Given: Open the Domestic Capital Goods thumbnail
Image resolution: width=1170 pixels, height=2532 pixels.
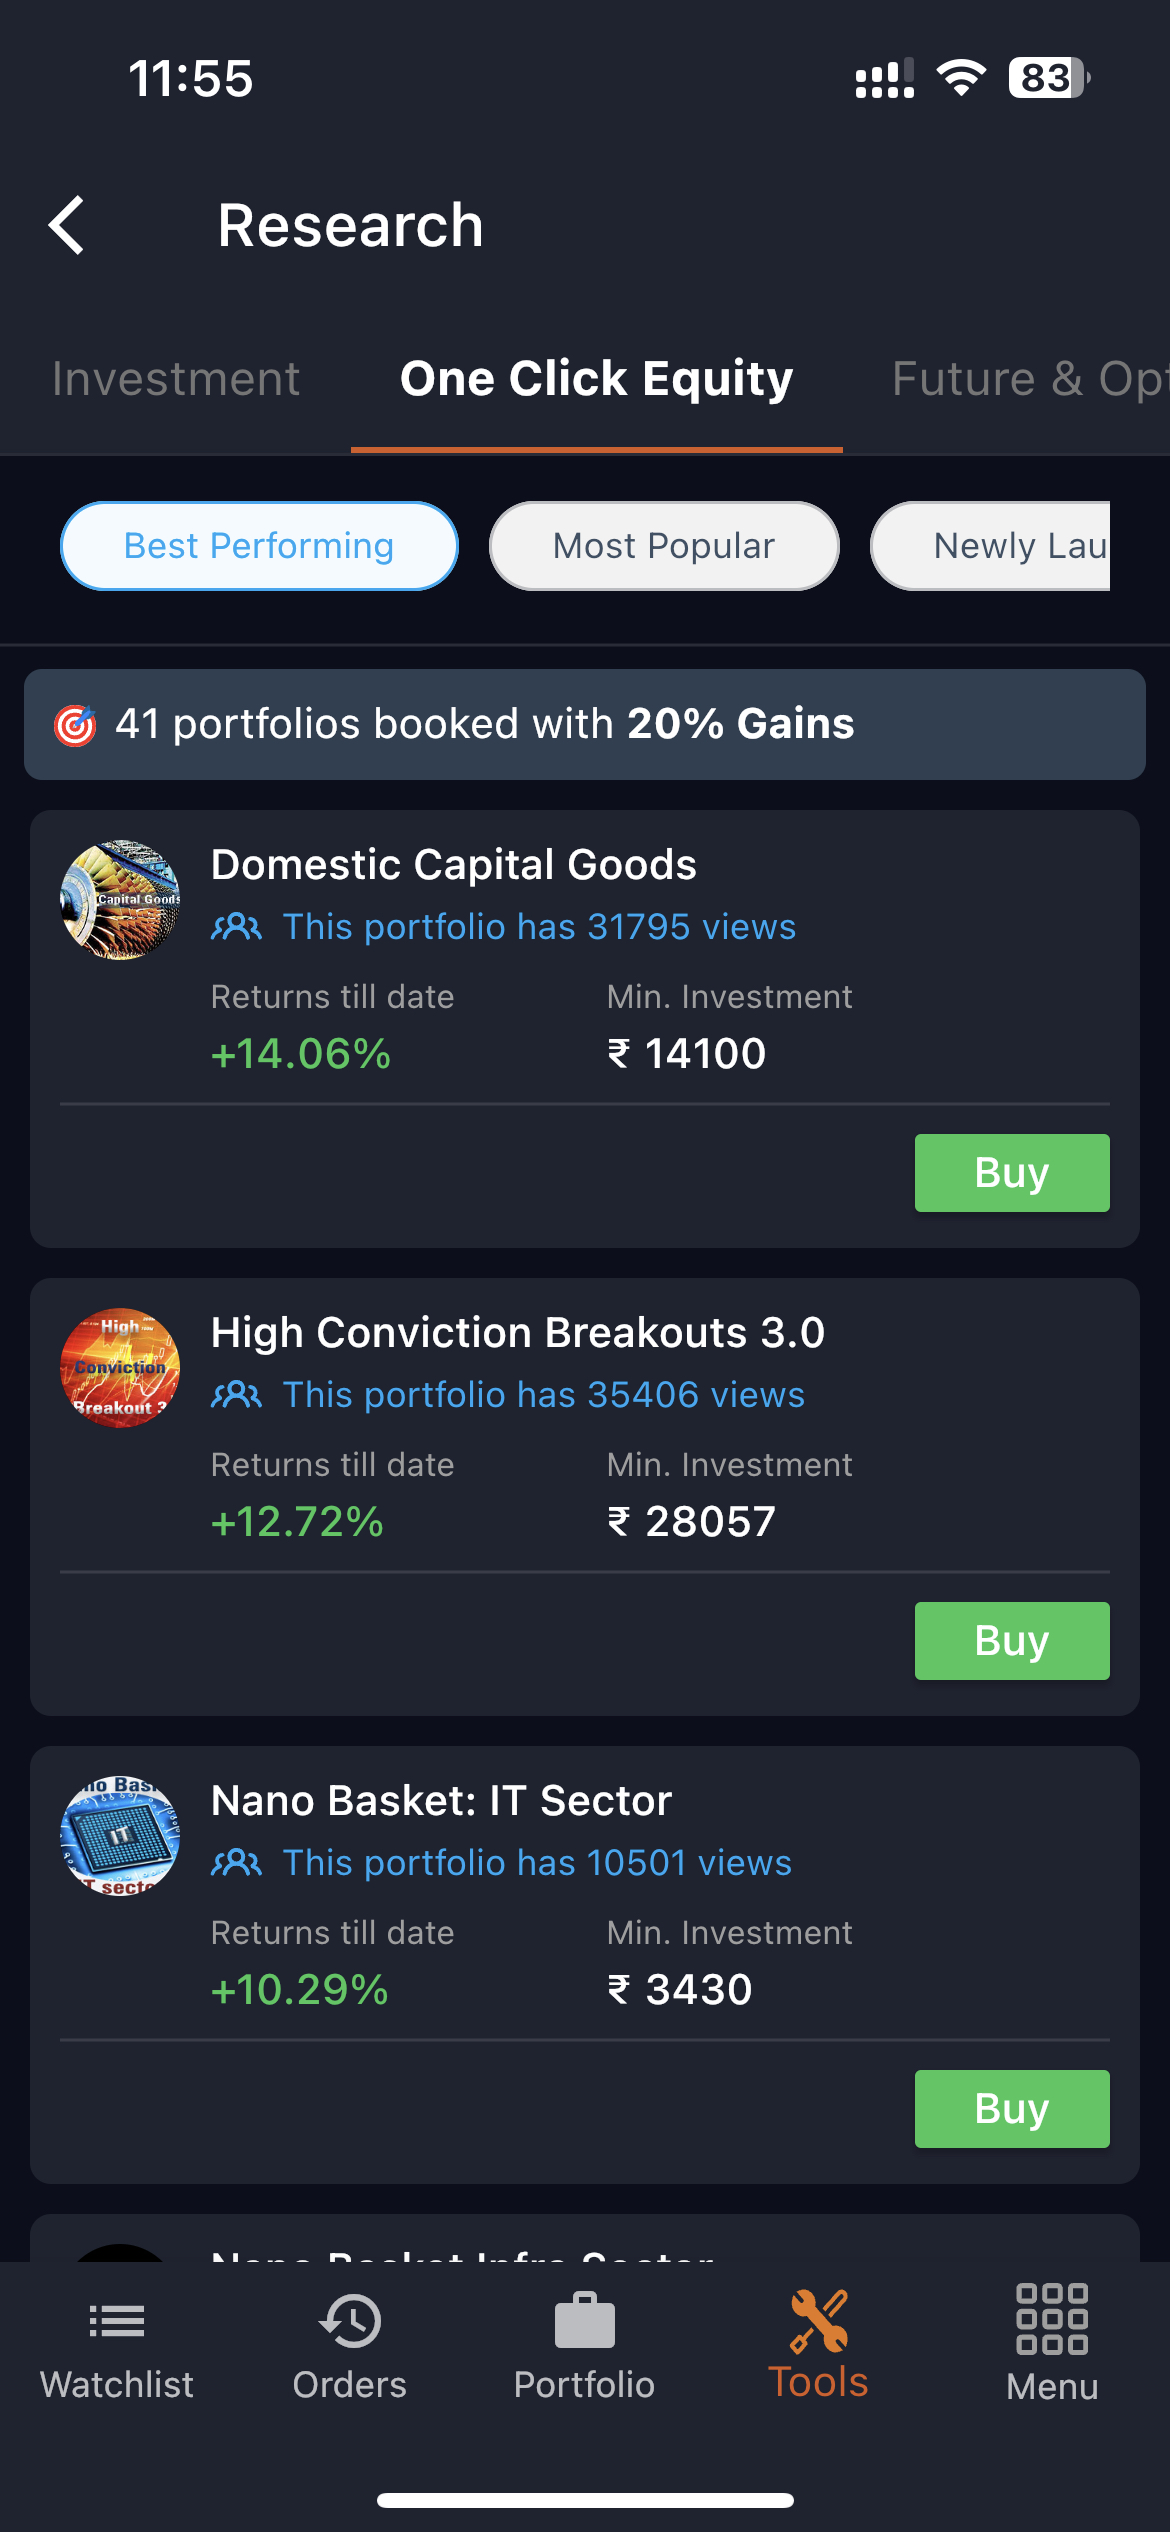Looking at the screenshot, I should point(120,900).
